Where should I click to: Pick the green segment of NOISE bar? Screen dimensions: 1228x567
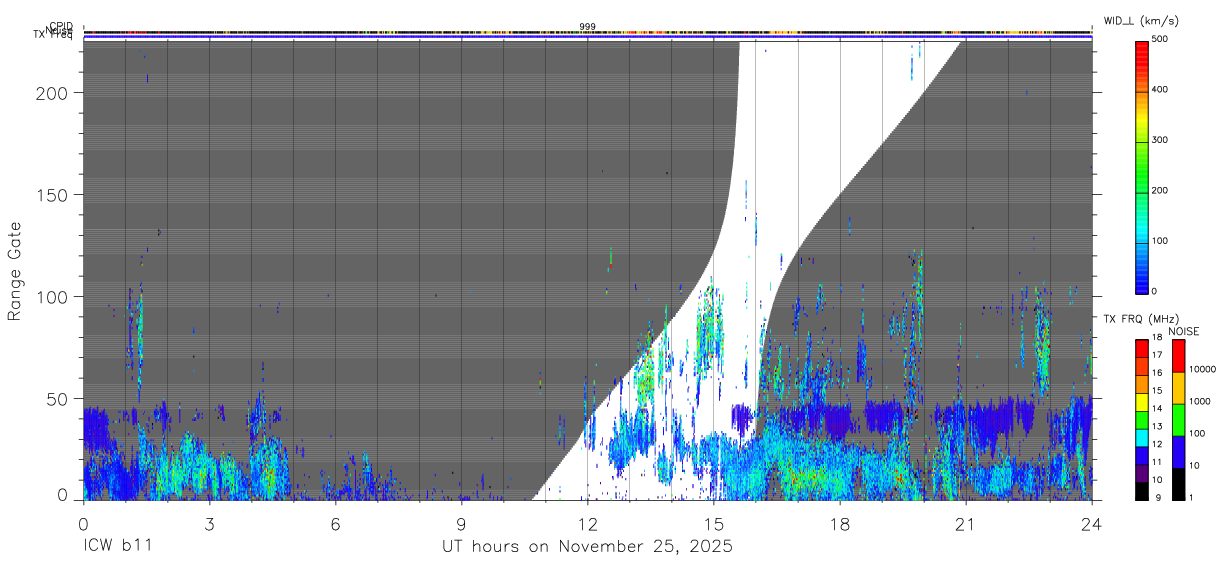click(1178, 420)
